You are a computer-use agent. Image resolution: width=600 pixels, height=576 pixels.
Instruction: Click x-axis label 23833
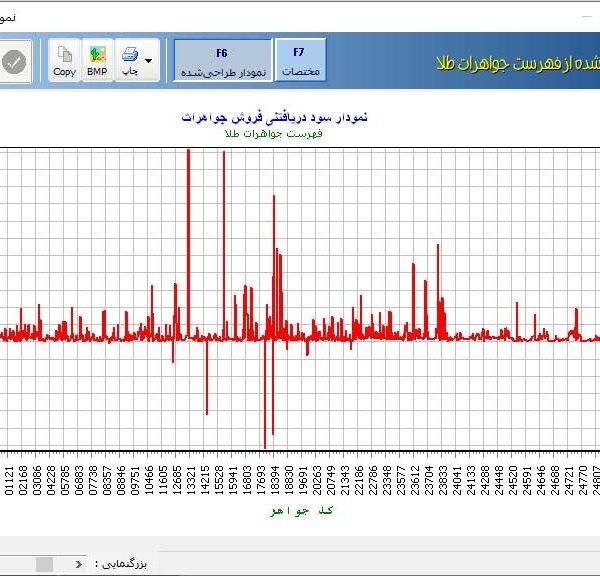(443, 480)
